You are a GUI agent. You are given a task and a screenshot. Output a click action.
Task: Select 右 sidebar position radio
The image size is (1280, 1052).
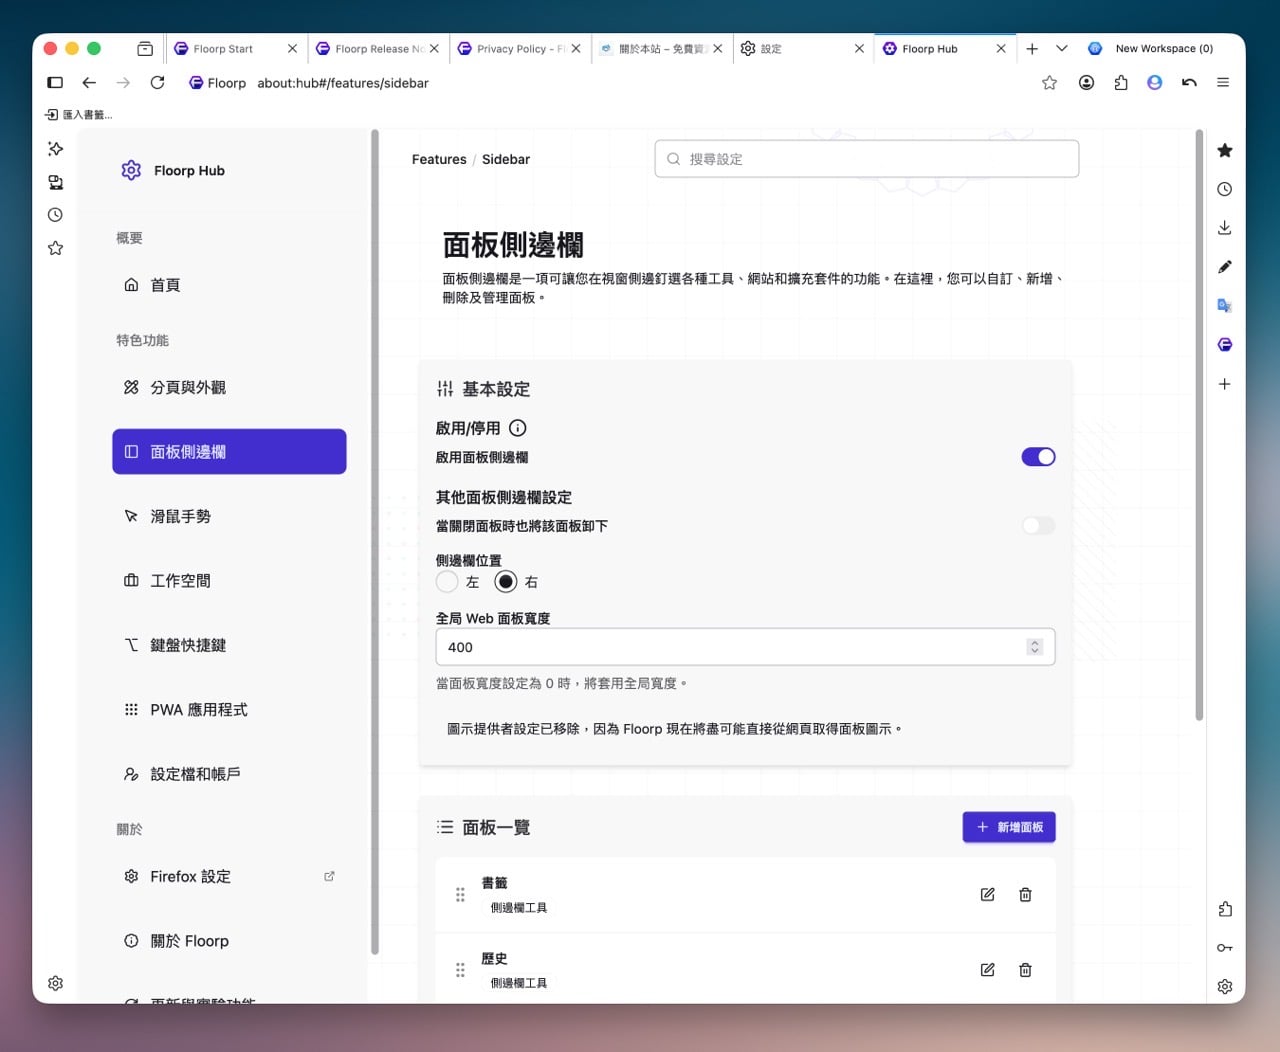506,582
